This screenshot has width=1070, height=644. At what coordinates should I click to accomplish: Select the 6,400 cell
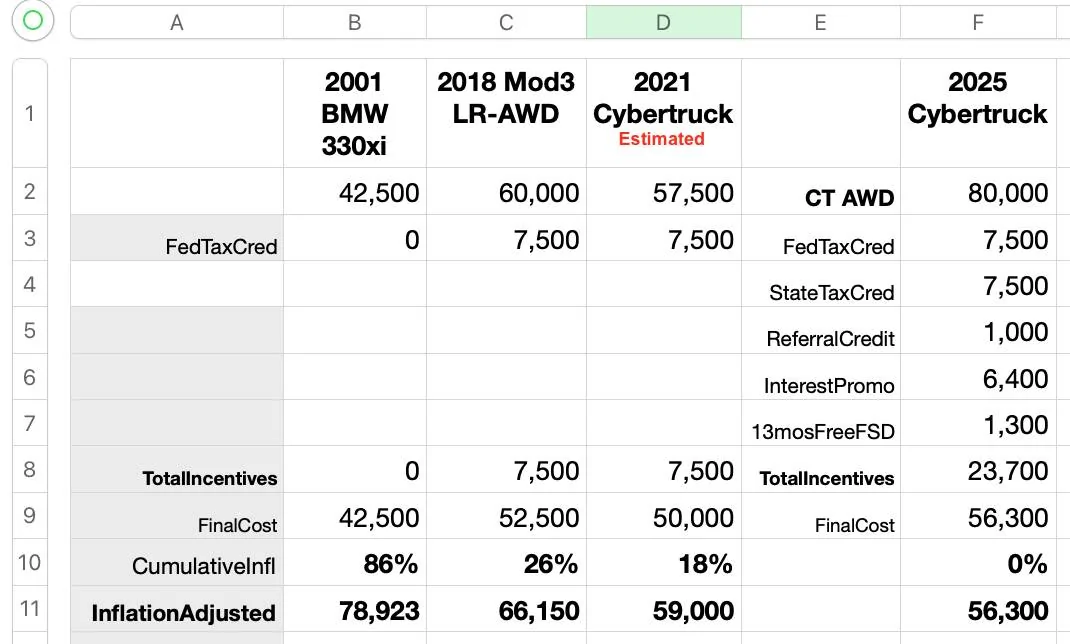[x=978, y=377]
